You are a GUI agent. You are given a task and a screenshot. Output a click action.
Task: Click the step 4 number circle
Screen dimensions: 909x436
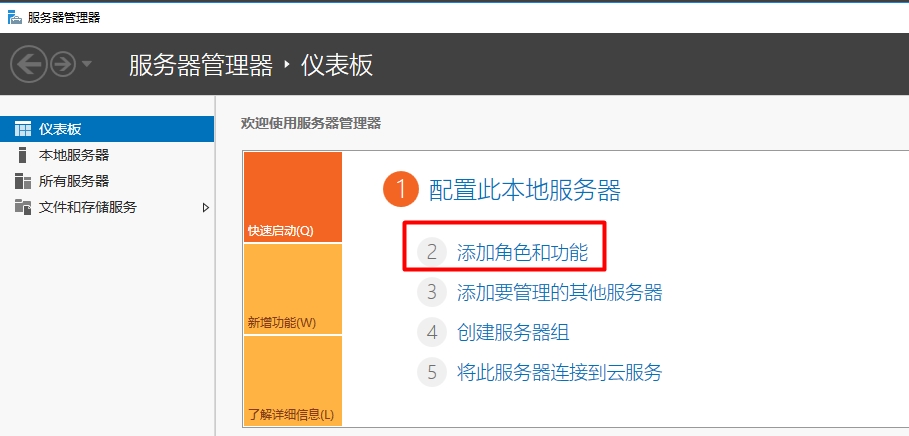point(432,332)
